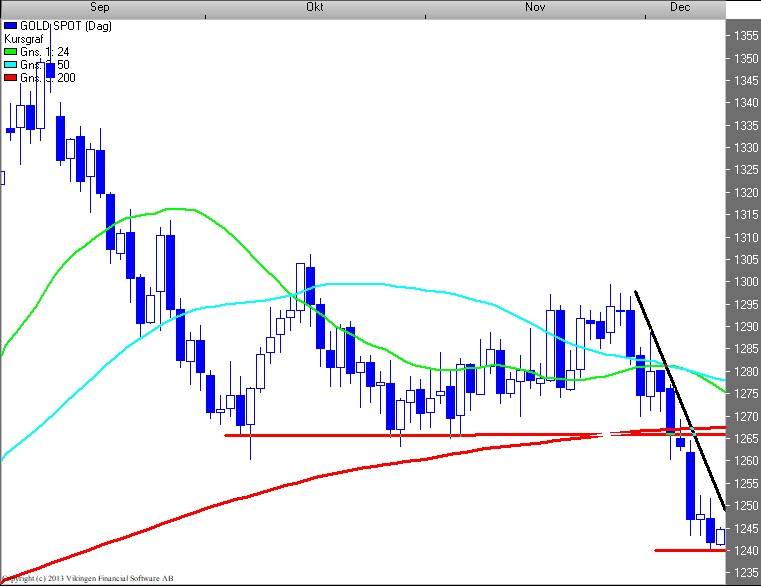
Task: Click the 1325 price axis label
Action: click(x=745, y=170)
